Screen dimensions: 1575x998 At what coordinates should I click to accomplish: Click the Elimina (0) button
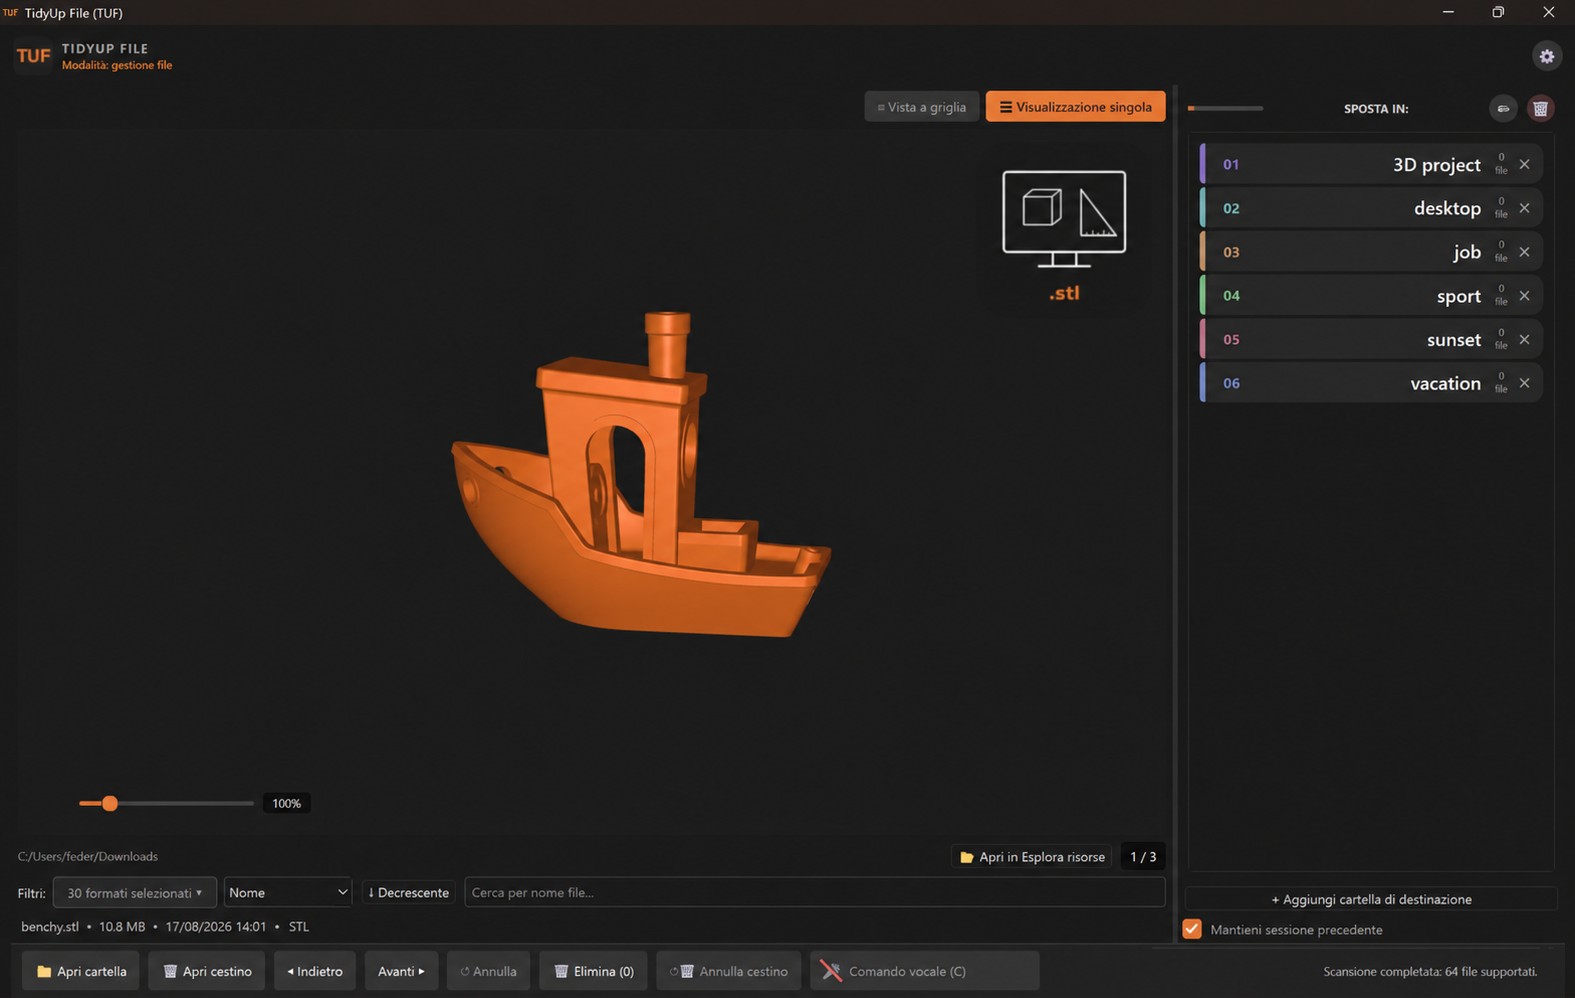click(593, 971)
